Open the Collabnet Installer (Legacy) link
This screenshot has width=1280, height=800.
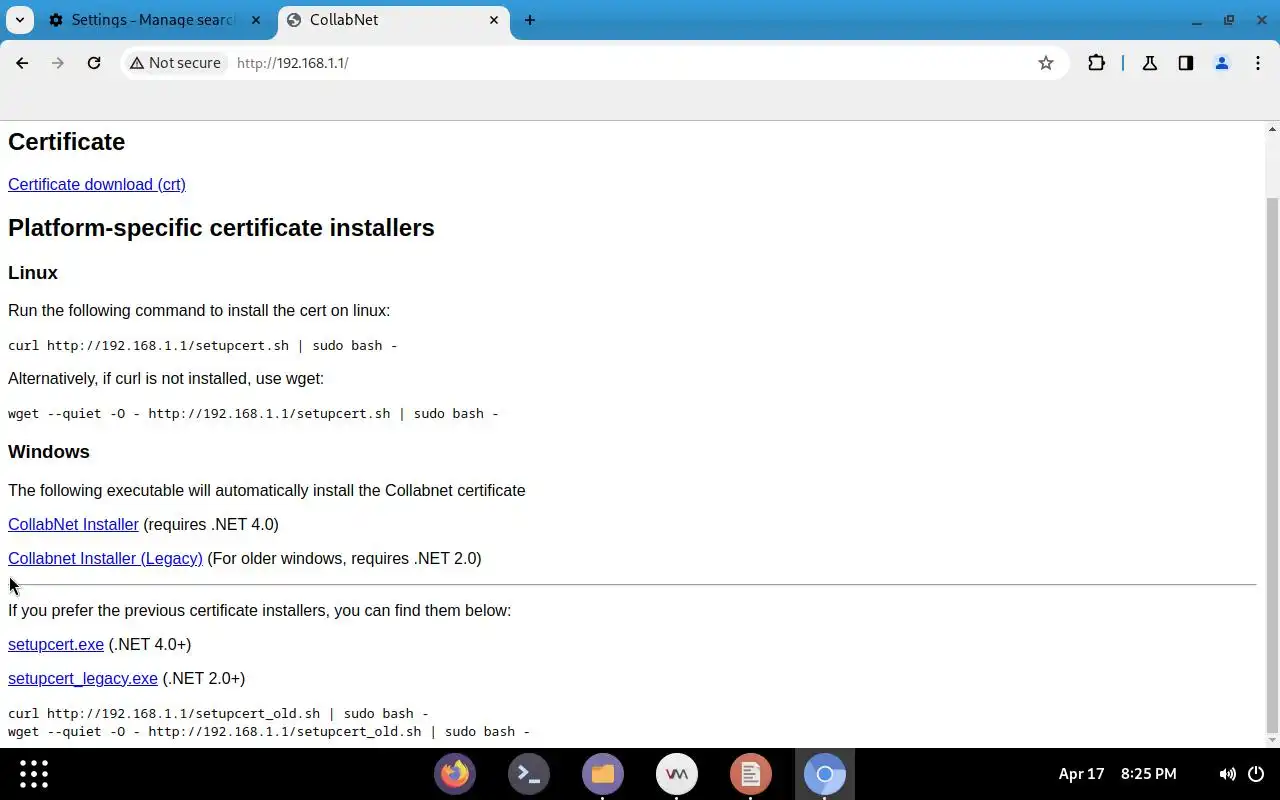coord(105,558)
